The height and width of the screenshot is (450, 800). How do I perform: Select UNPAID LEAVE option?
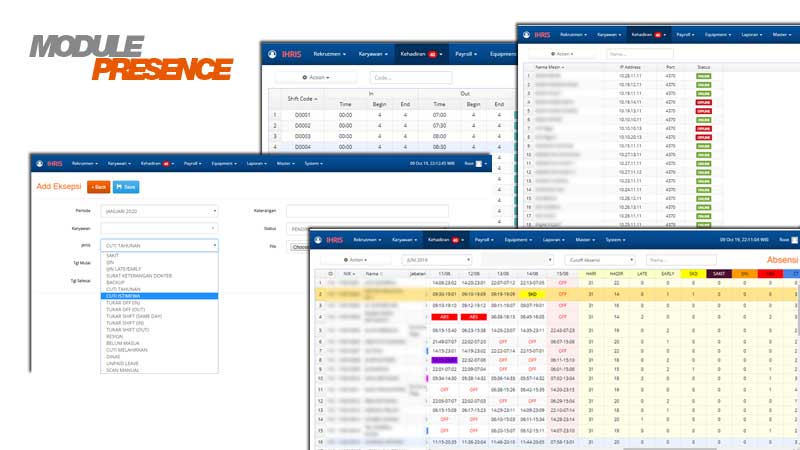(x=159, y=363)
